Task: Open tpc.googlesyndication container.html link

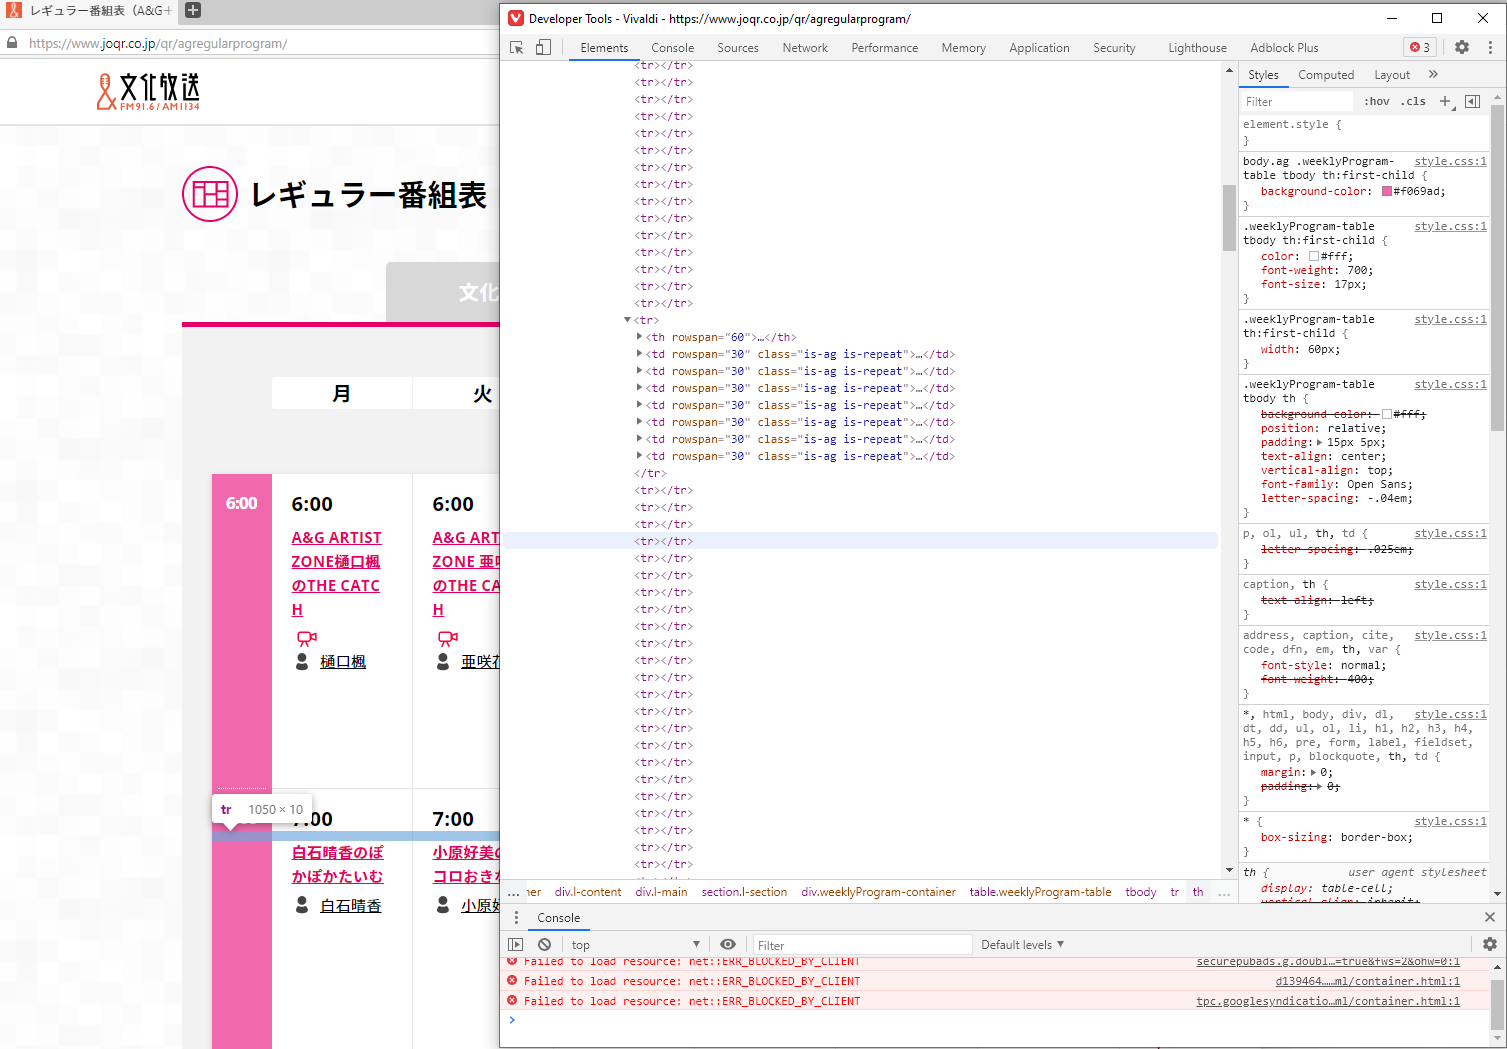Action: click(x=1328, y=1001)
